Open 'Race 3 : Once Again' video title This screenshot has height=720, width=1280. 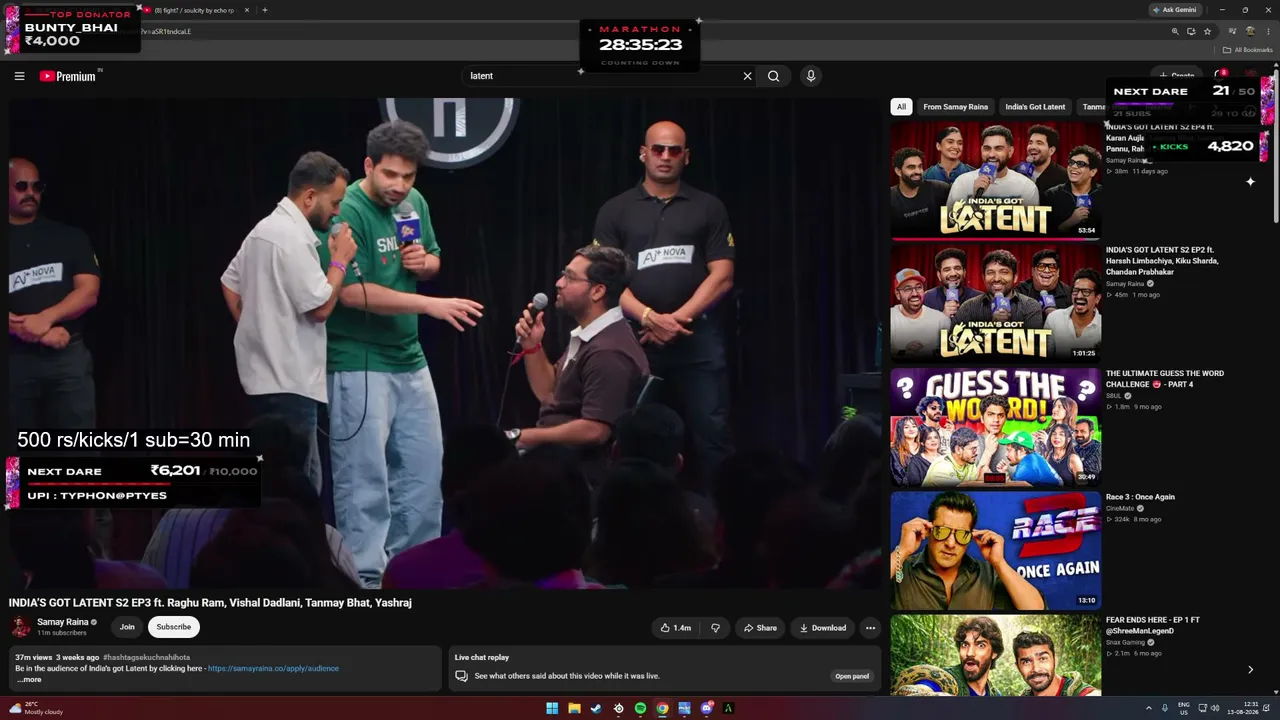point(1140,497)
